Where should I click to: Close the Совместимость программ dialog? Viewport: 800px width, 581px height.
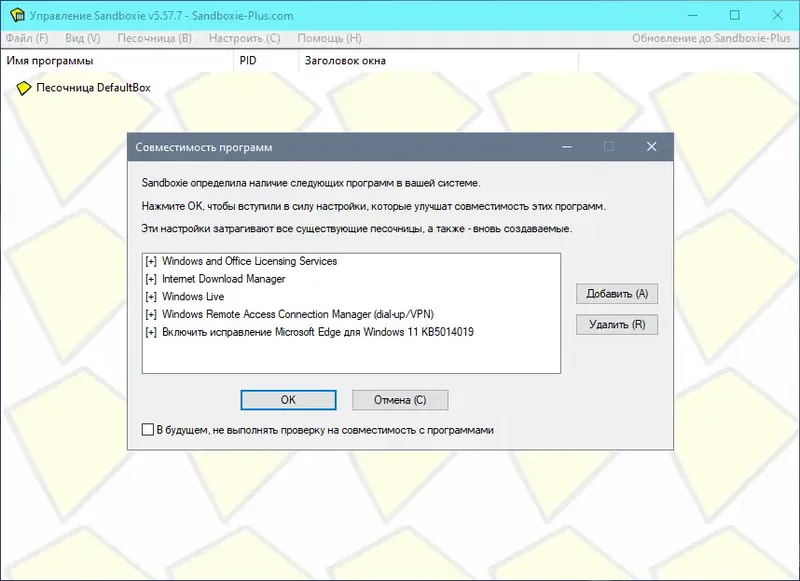652,147
